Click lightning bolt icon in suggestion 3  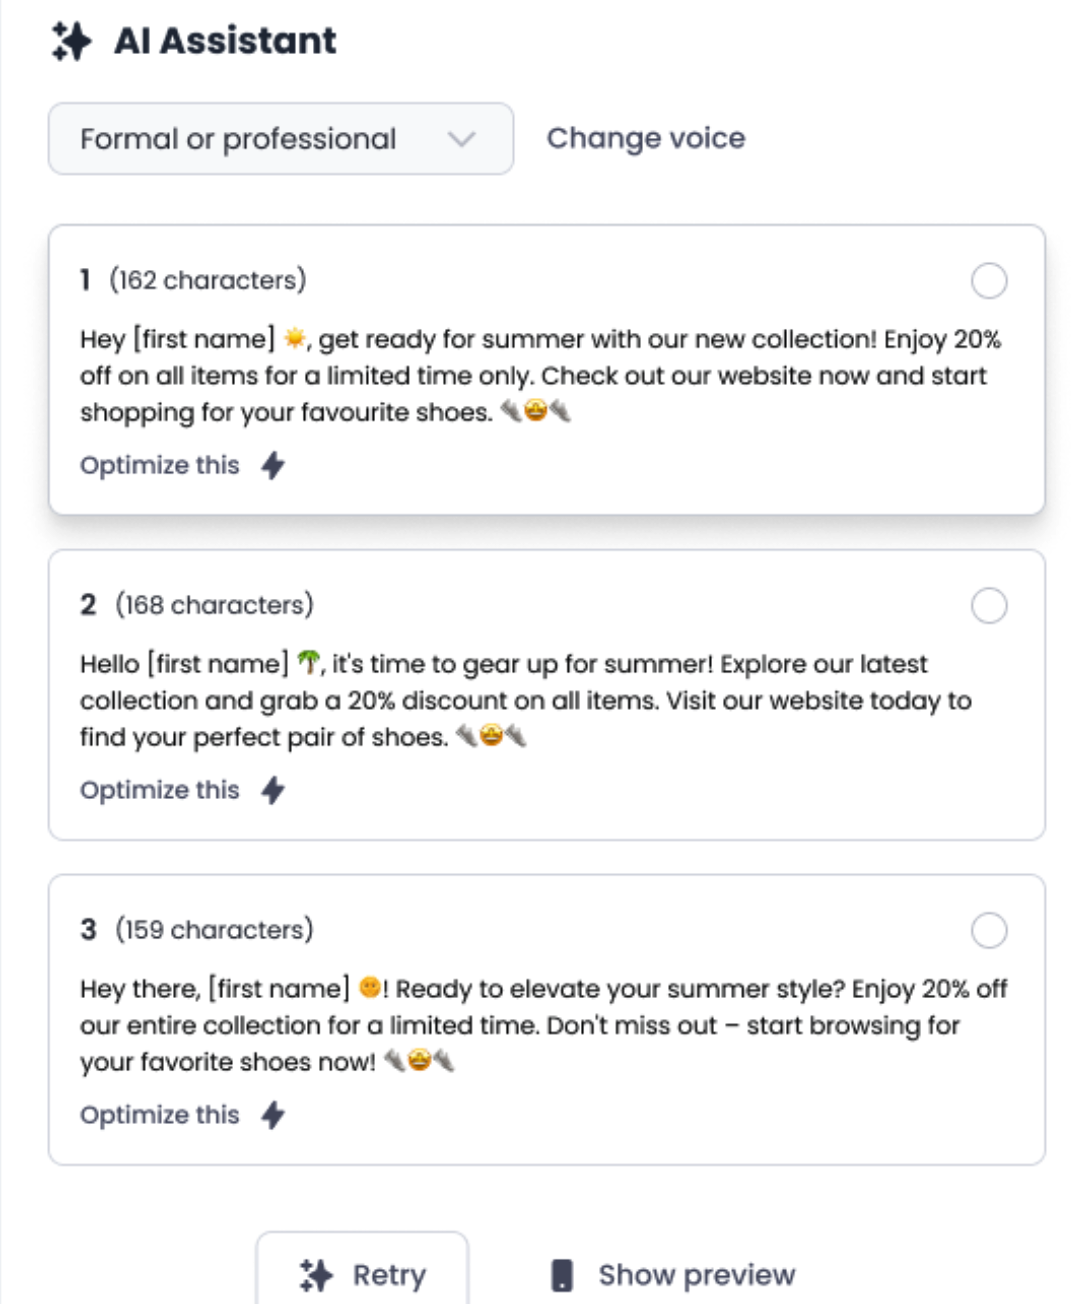273,1115
